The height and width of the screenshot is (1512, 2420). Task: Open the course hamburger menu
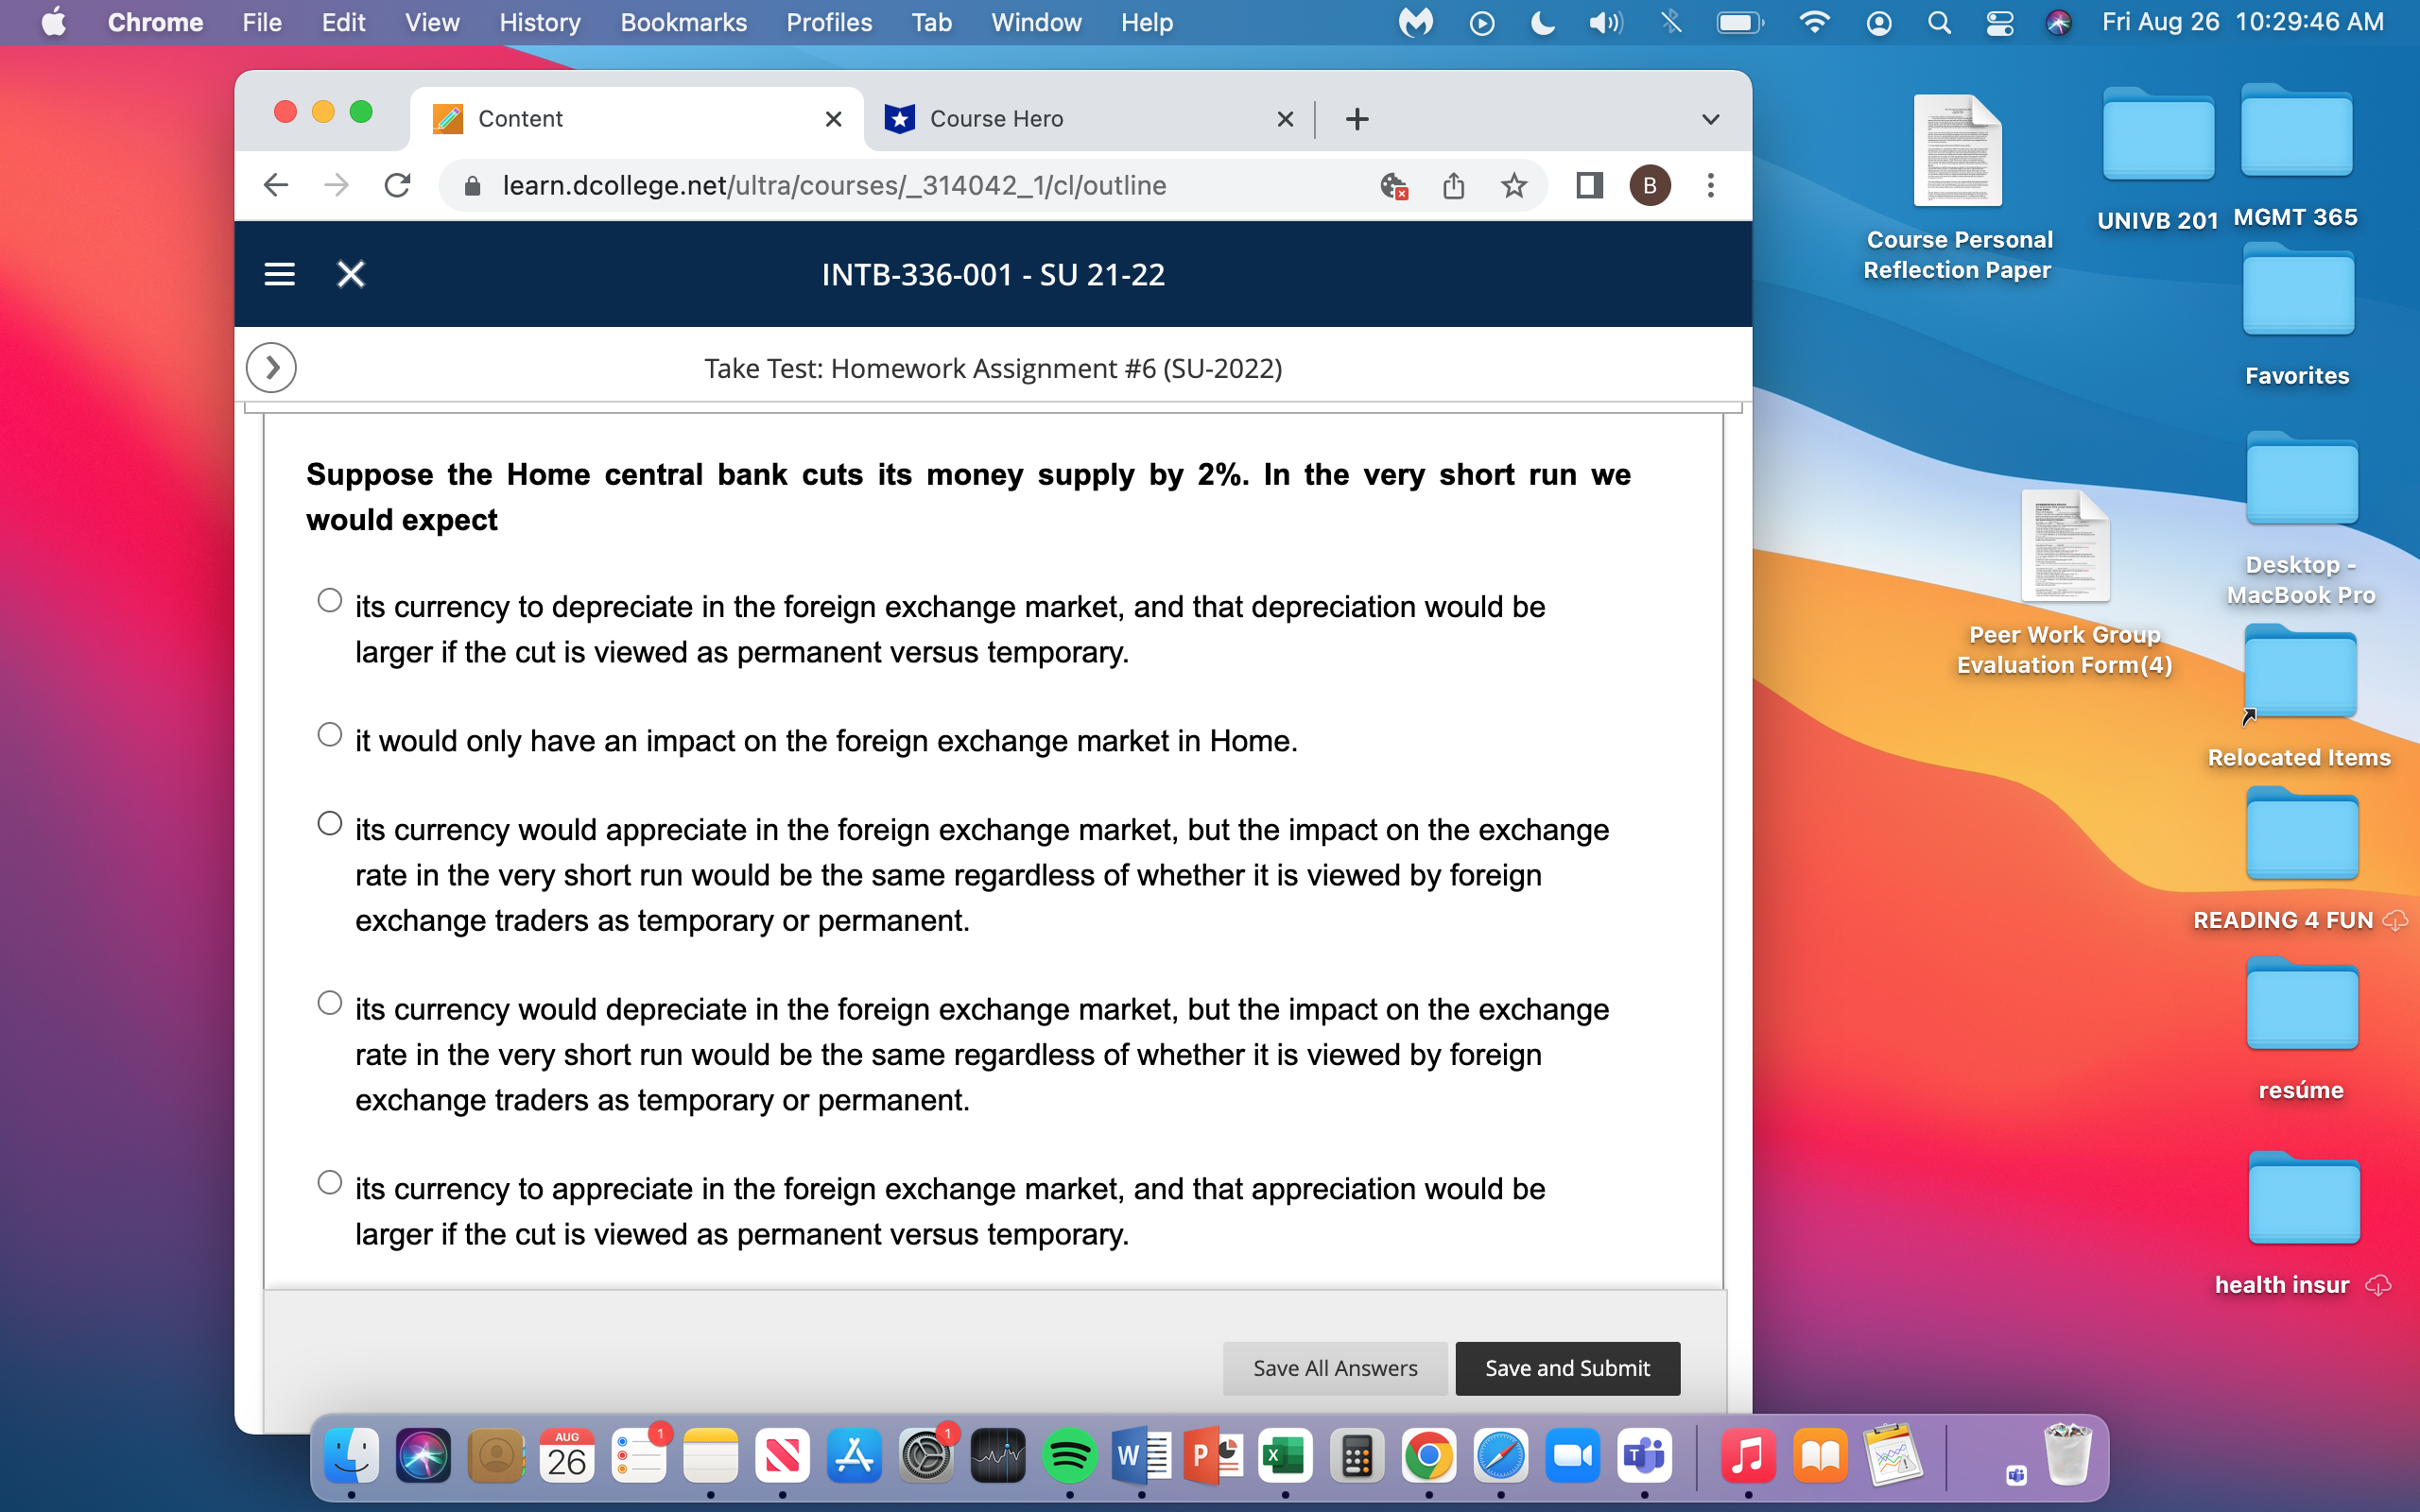coord(279,273)
